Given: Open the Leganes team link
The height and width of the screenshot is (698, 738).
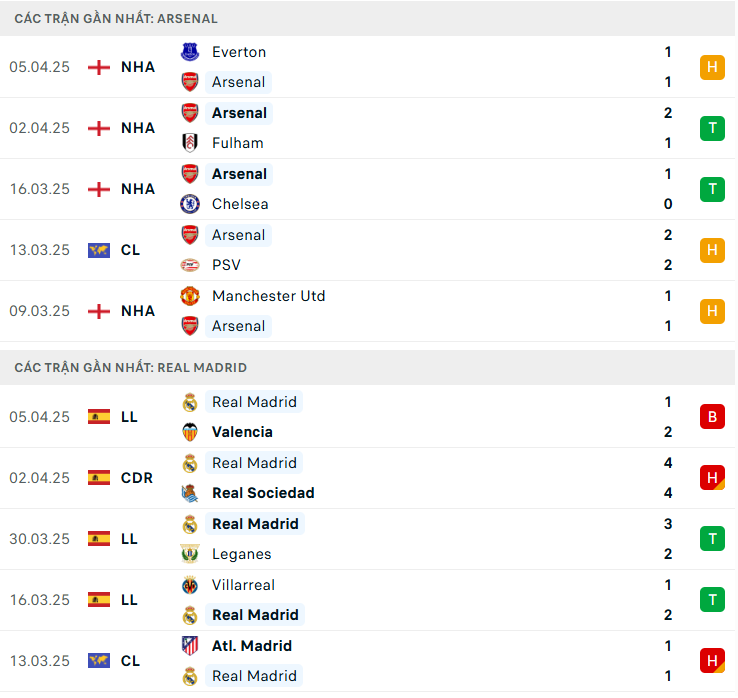Looking at the screenshot, I should (x=241, y=554).
